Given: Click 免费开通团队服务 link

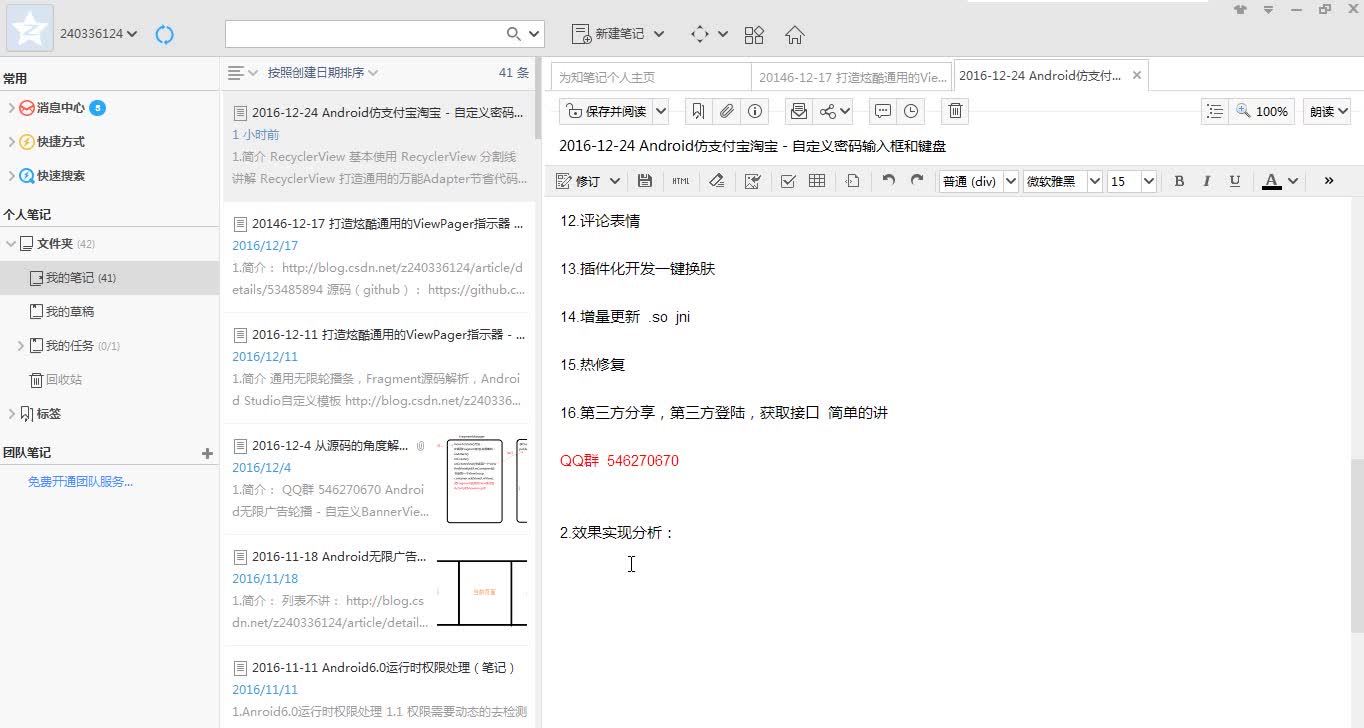Looking at the screenshot, I should pos(80,482).
